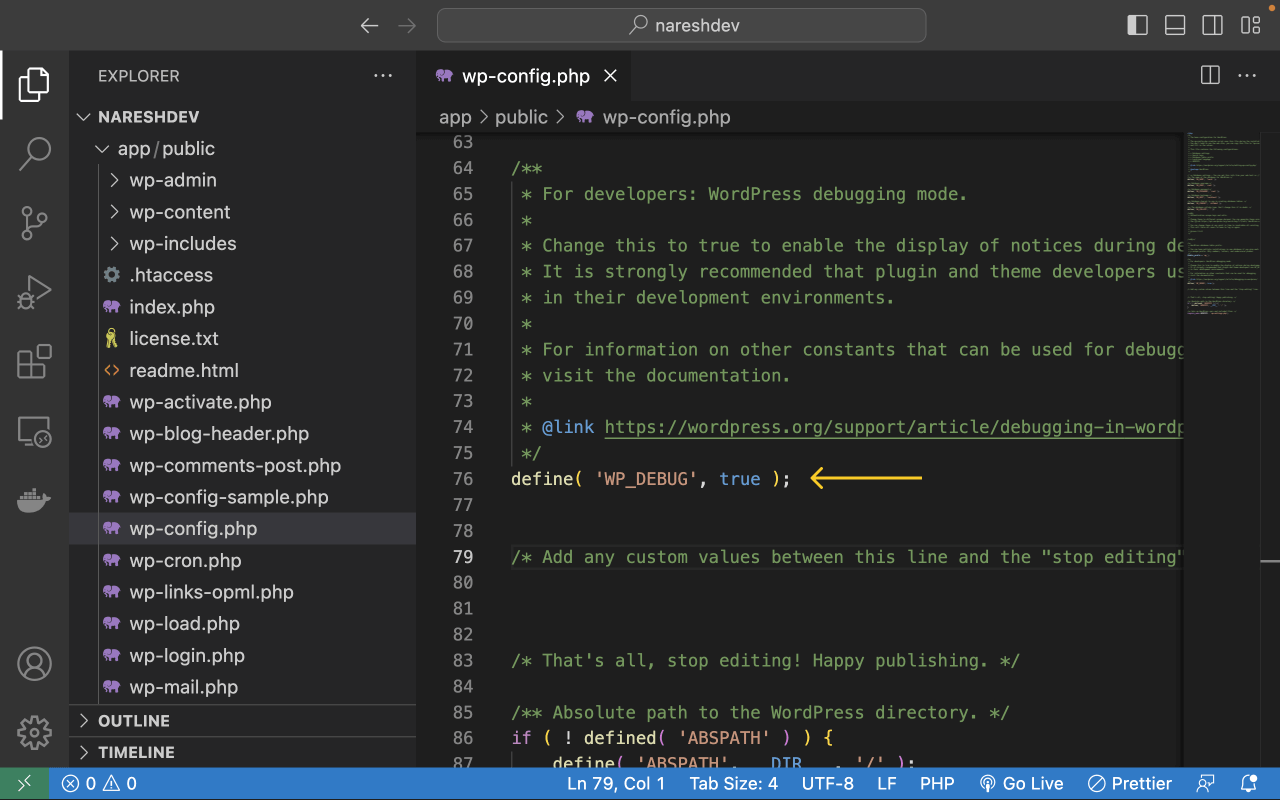Viewport: 1280px width, 800px height.
Task: Show errors and warnings in status bar
Action: point(99,784)
